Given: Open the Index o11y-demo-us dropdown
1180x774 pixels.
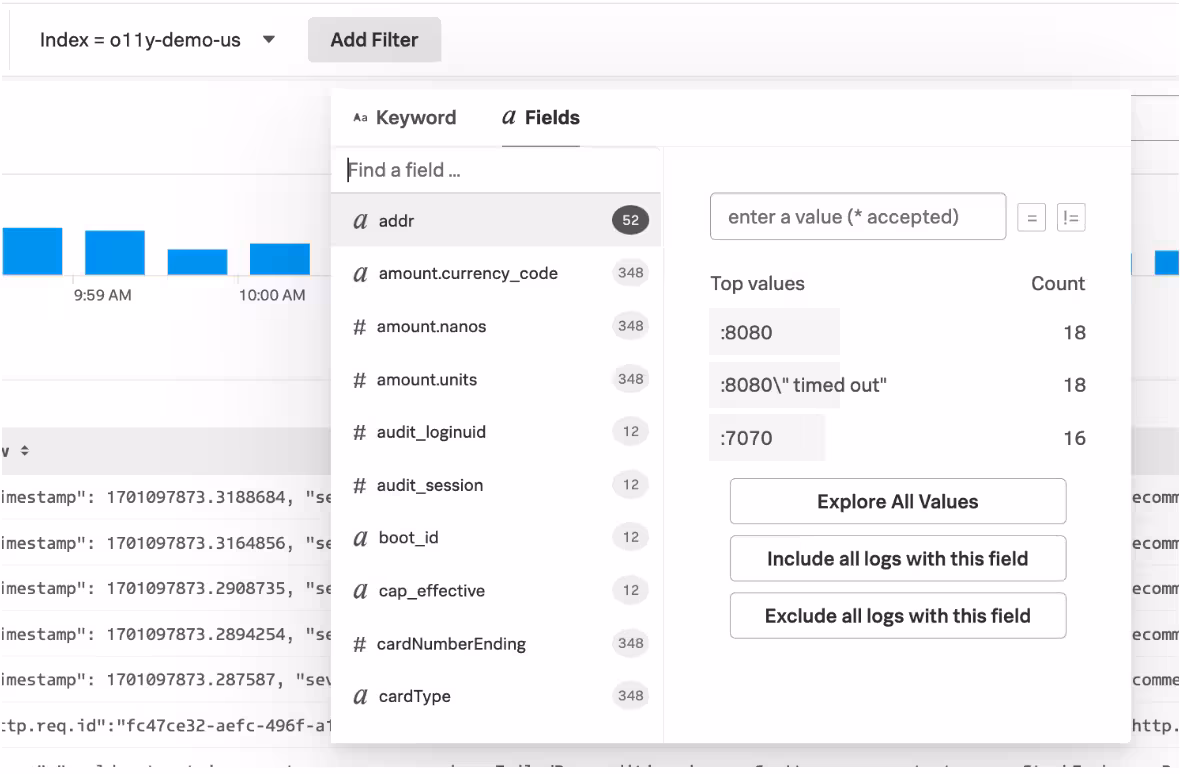Looking at the screenshot, I should (x=157, y=41).
